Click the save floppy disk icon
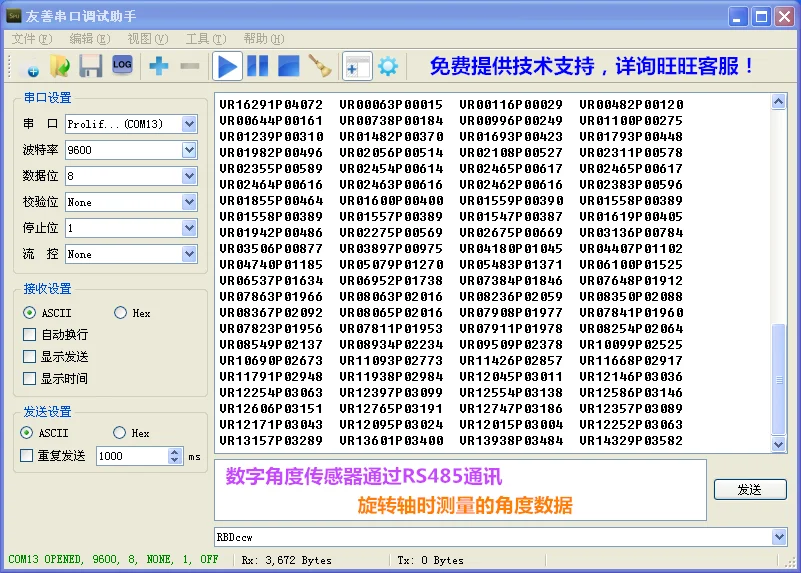Screen dimensions: 801x573 pyautogui.click(x=91, y=67)
